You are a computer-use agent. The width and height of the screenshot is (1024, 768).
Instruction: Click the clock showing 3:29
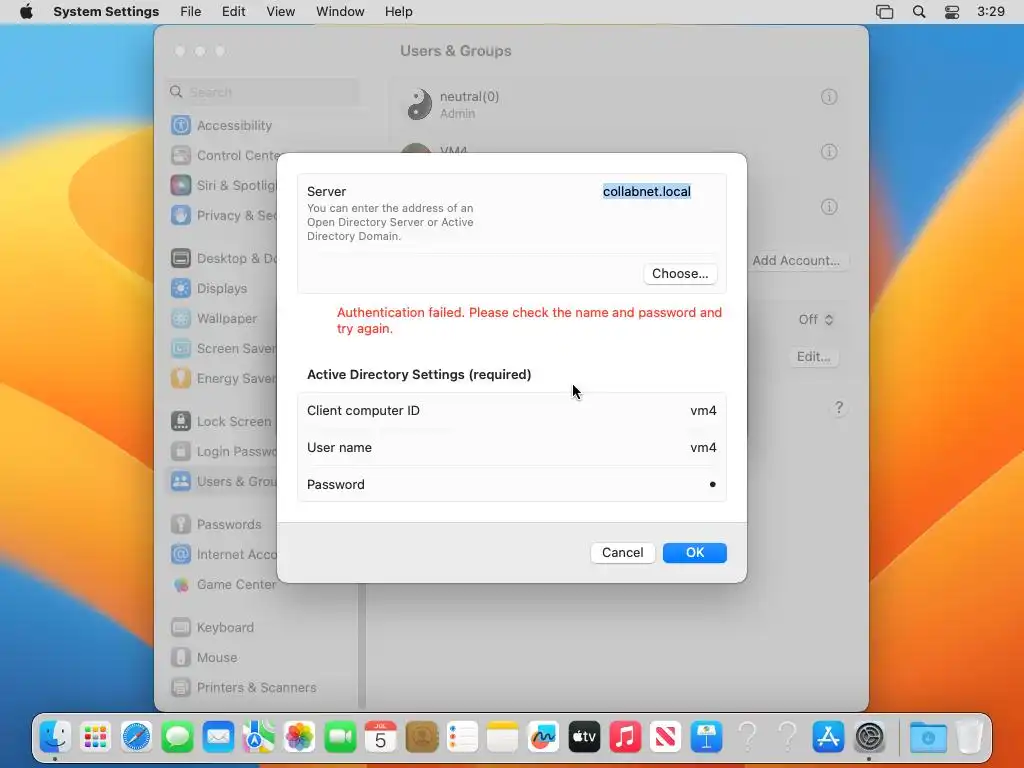click(991, 12)
